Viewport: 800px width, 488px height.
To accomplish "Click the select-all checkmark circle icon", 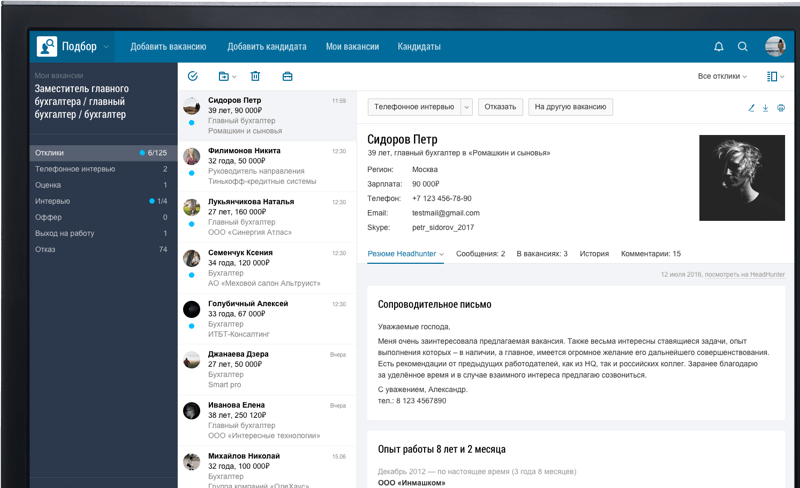I will point(193,76).
